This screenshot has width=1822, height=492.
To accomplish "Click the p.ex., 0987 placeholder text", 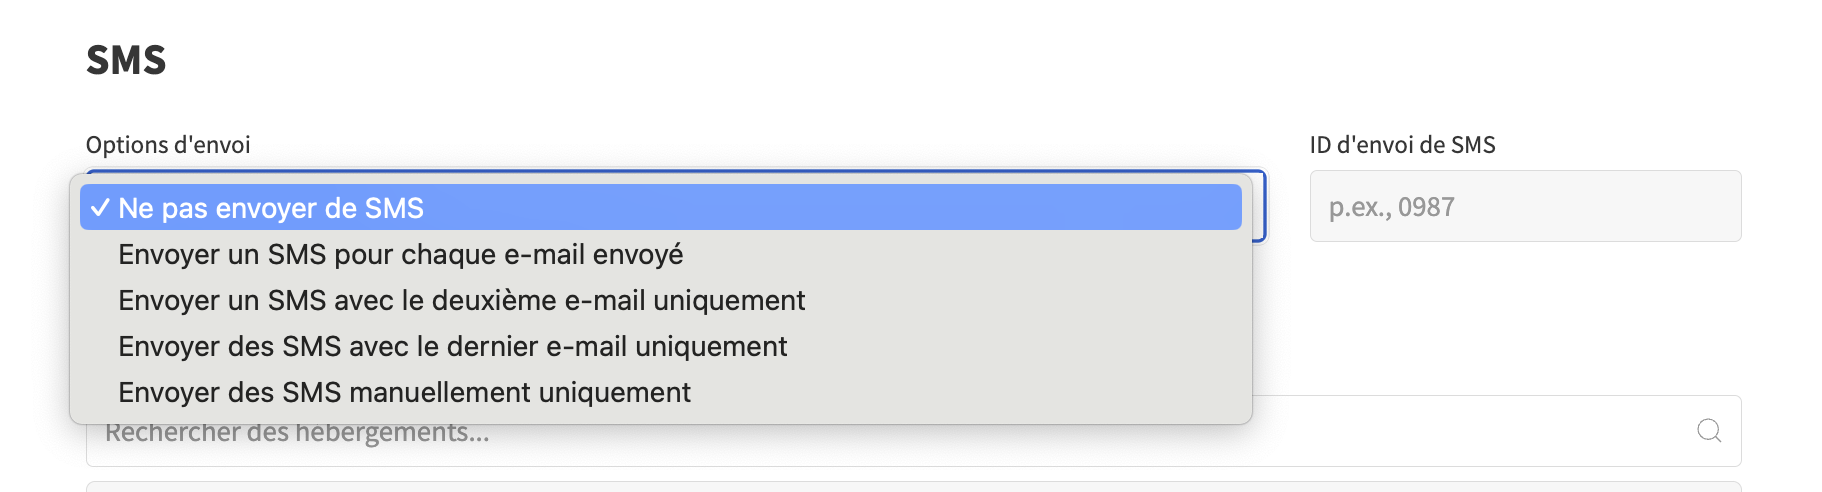I will coord(1391,207).
